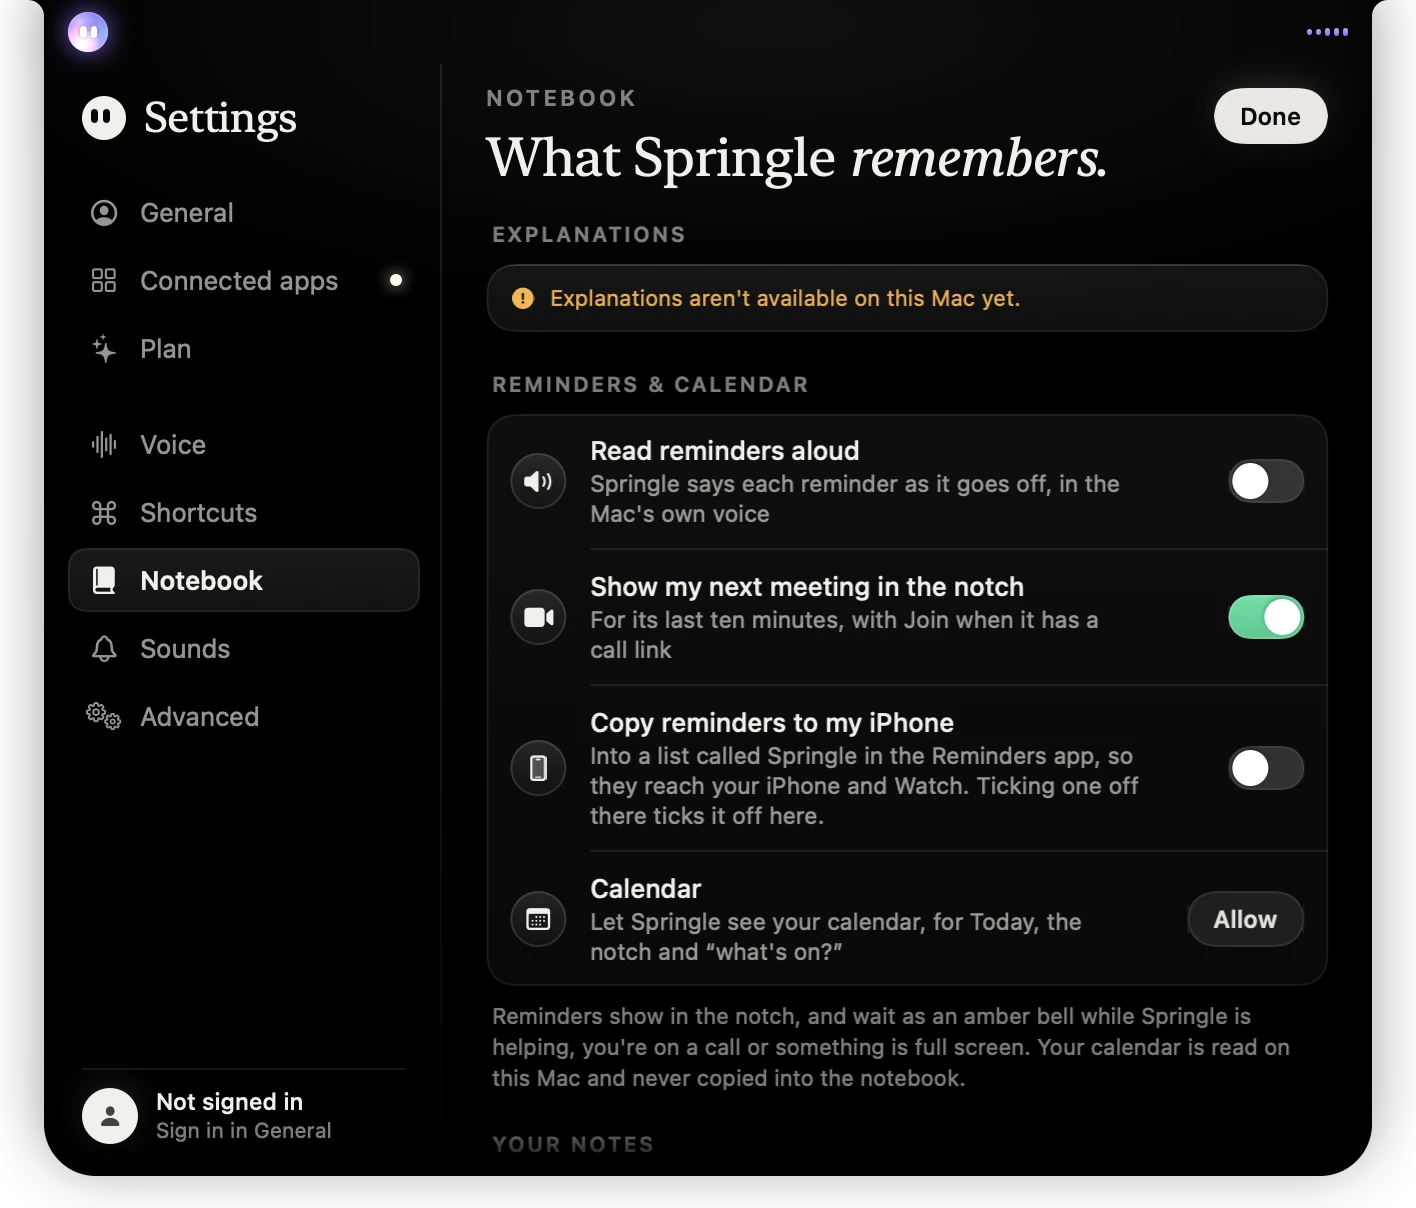Click the General person icon
Image resolution: width=1416 pixels, height=1208 pixels.
pos(104,213)
